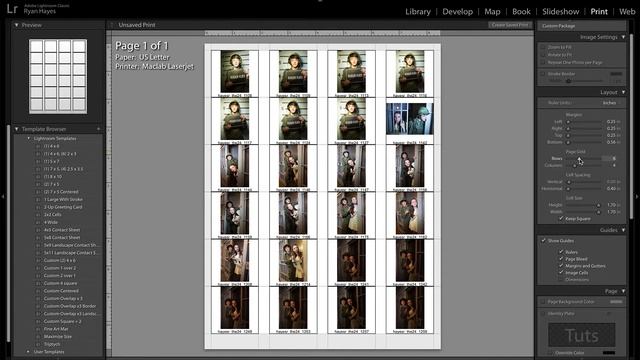Viewport: 640px width, 360px height.
Task: Uncheck Margins and Gutters option
Action: (x=561, y=266)
